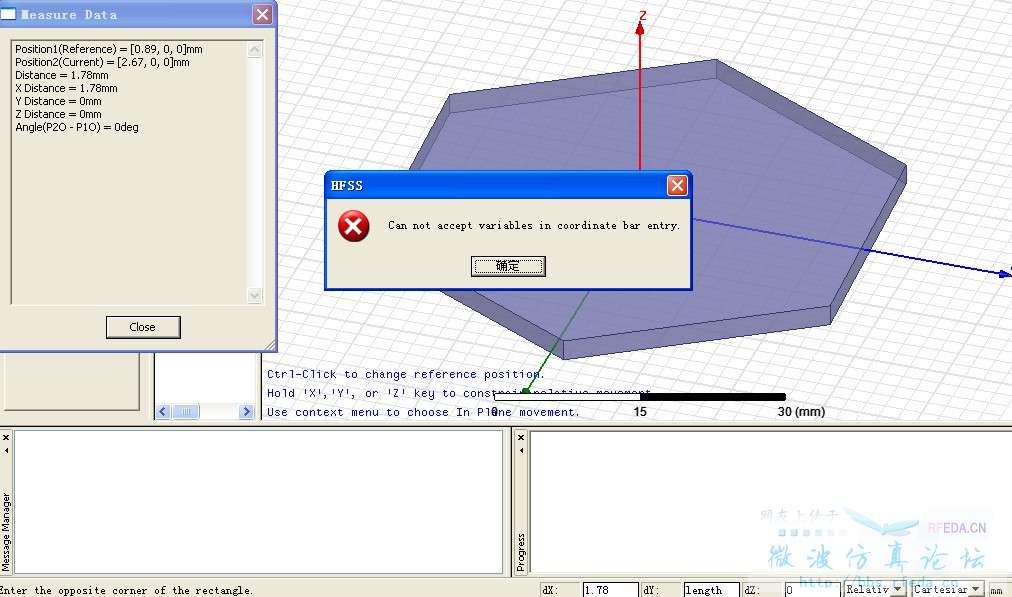The width and height of the screenshot is (1012, 597).
Task: Close the Progress panel with its X
Action: tap(521, 438)
